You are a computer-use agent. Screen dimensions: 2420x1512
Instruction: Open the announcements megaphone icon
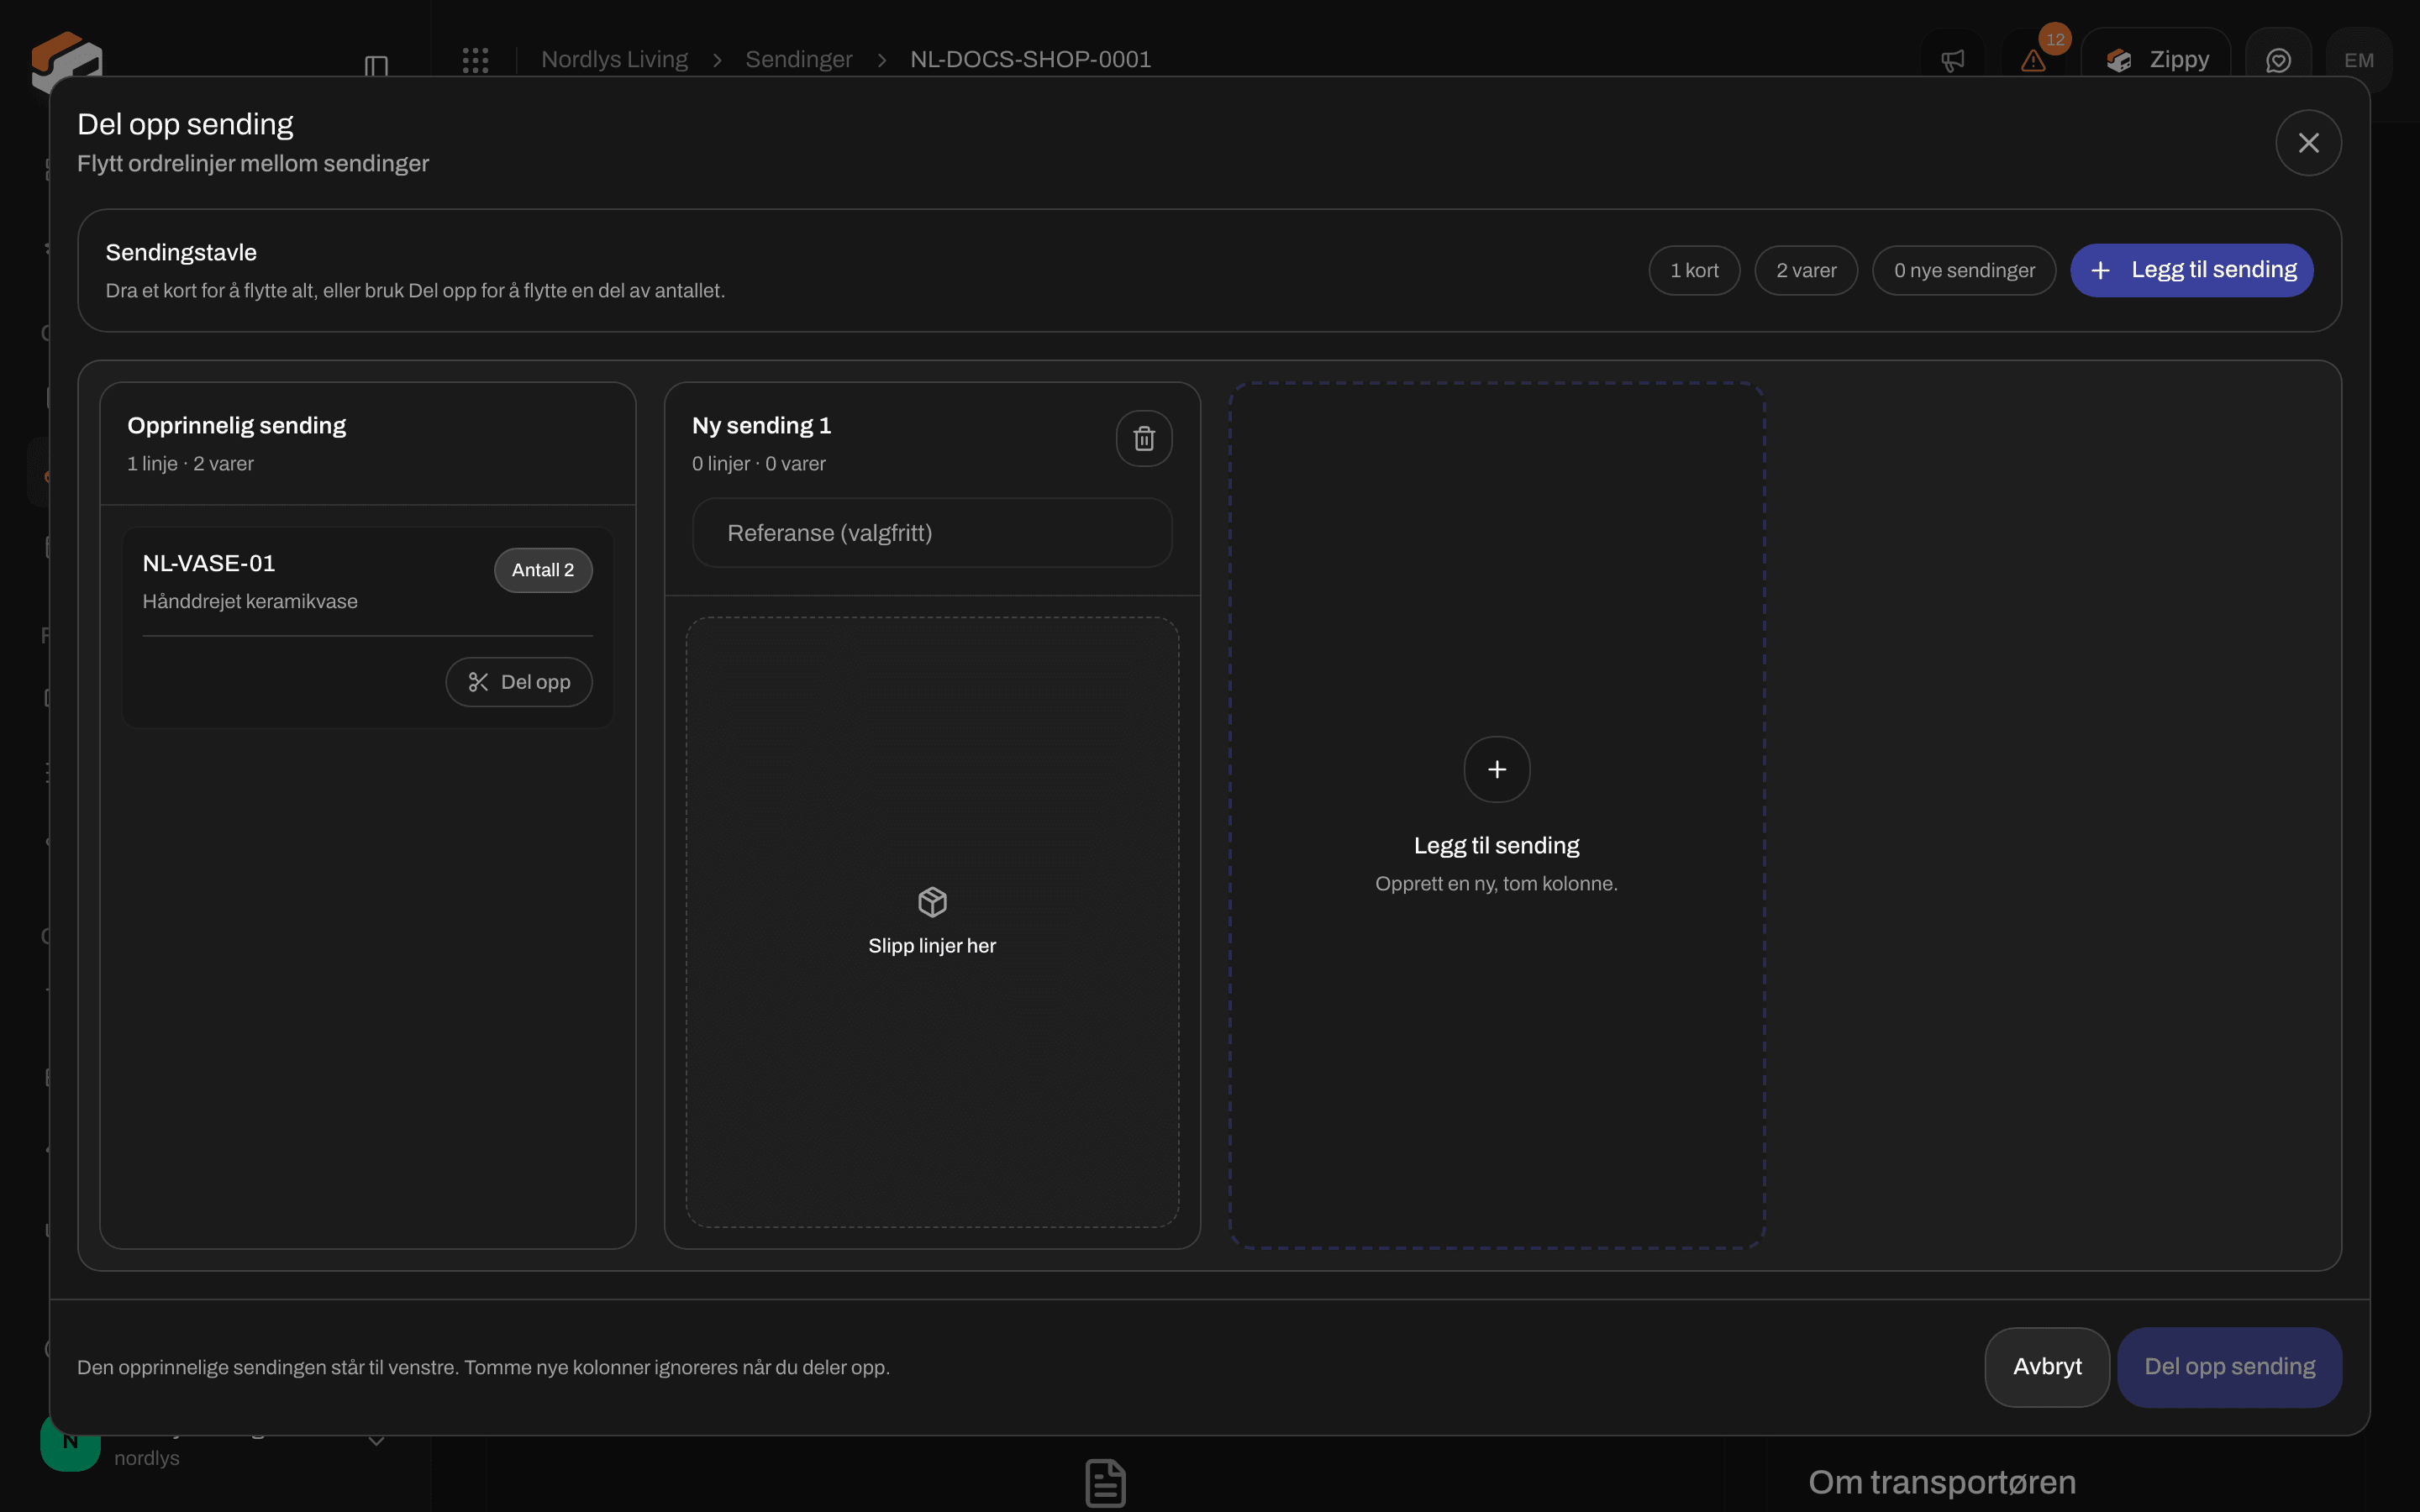coord(1952,61)
